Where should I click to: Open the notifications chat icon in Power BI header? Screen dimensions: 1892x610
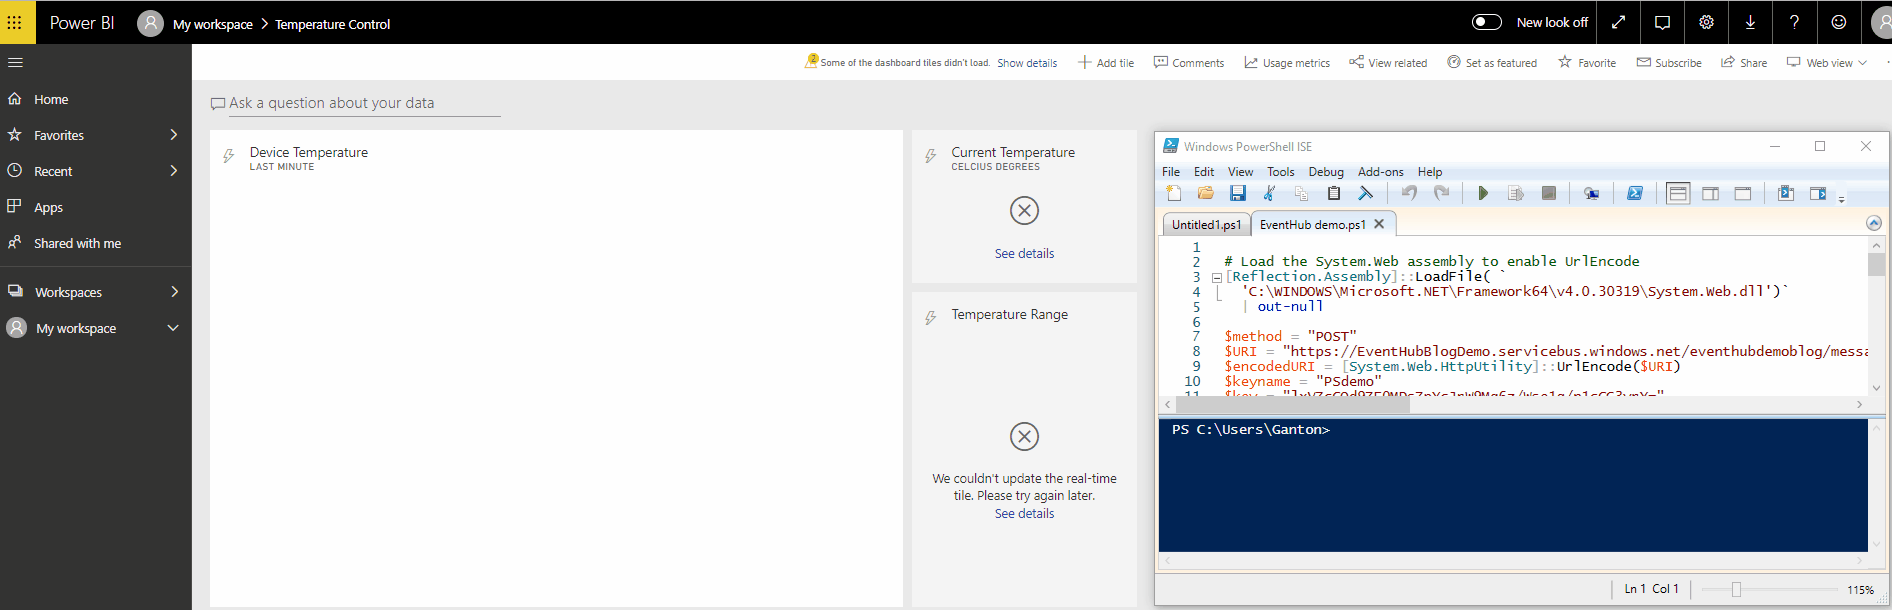tap(1662, 22)
